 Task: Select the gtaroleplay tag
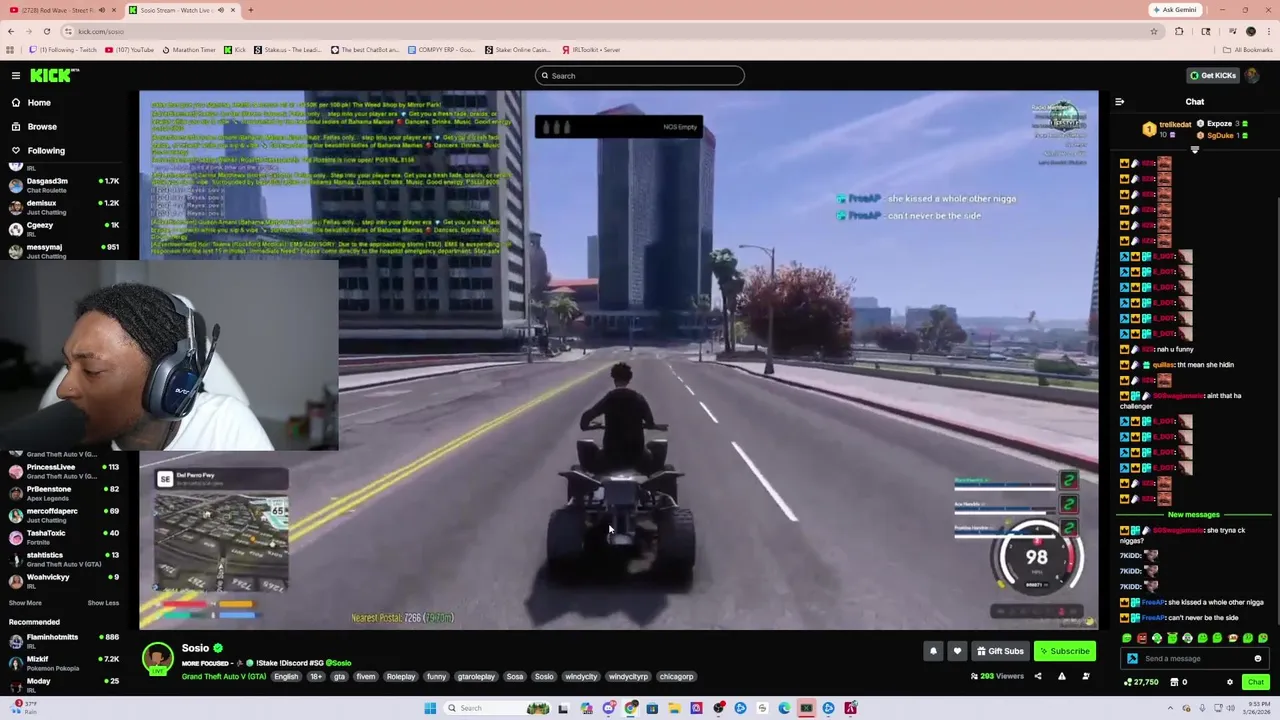click(476, 677)
